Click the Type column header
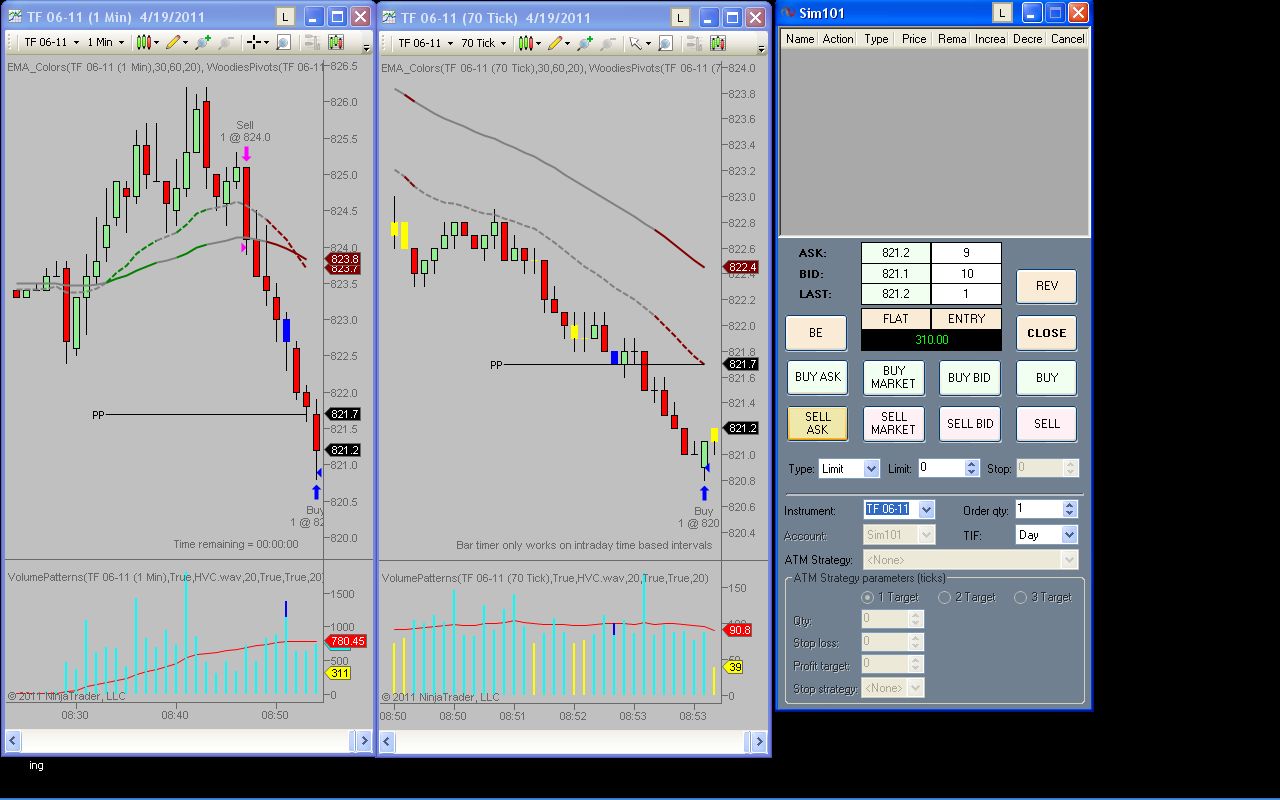Viewport: 1280px width, 800px height. [x=876, y=39]
